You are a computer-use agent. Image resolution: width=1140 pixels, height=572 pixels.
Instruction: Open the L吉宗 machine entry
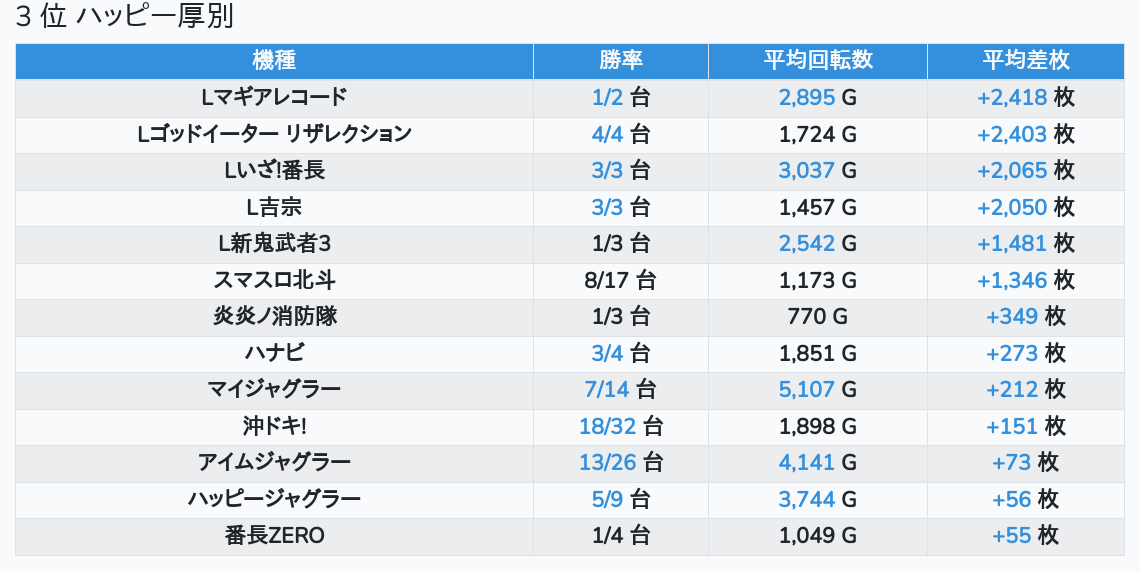[x=274, y=207]
